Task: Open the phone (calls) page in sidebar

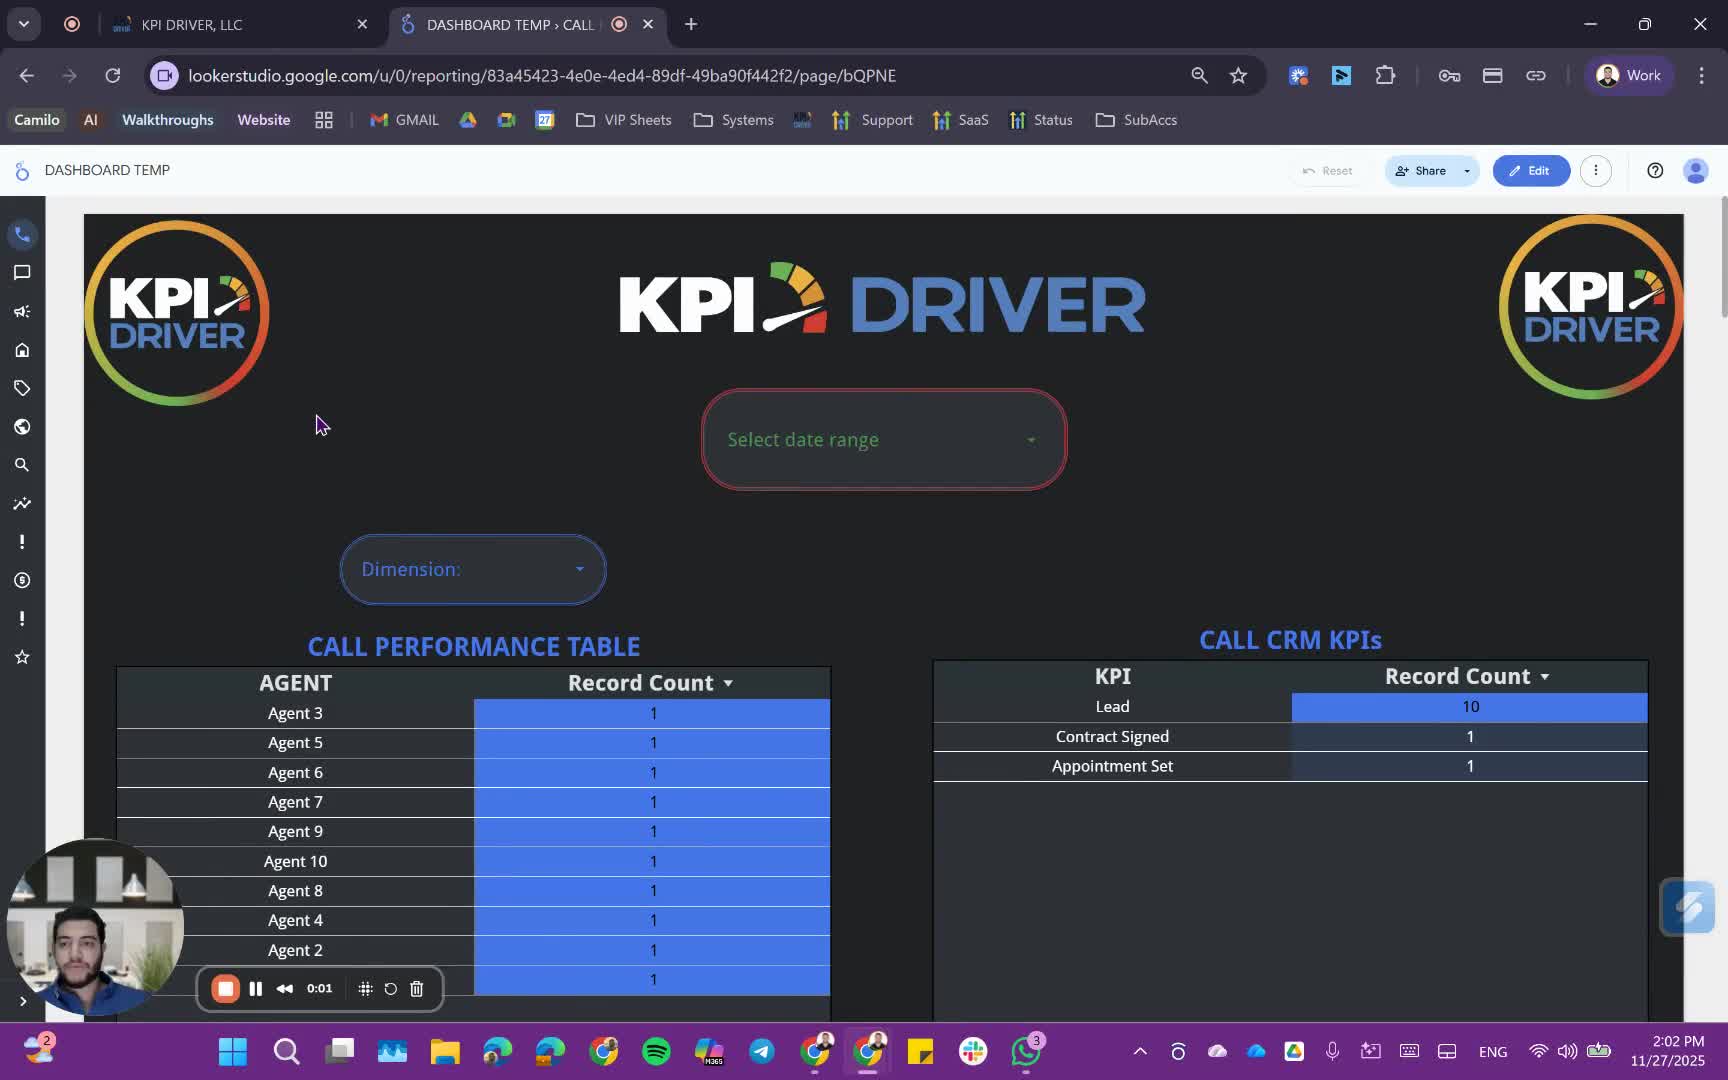Action: (22, 234)
